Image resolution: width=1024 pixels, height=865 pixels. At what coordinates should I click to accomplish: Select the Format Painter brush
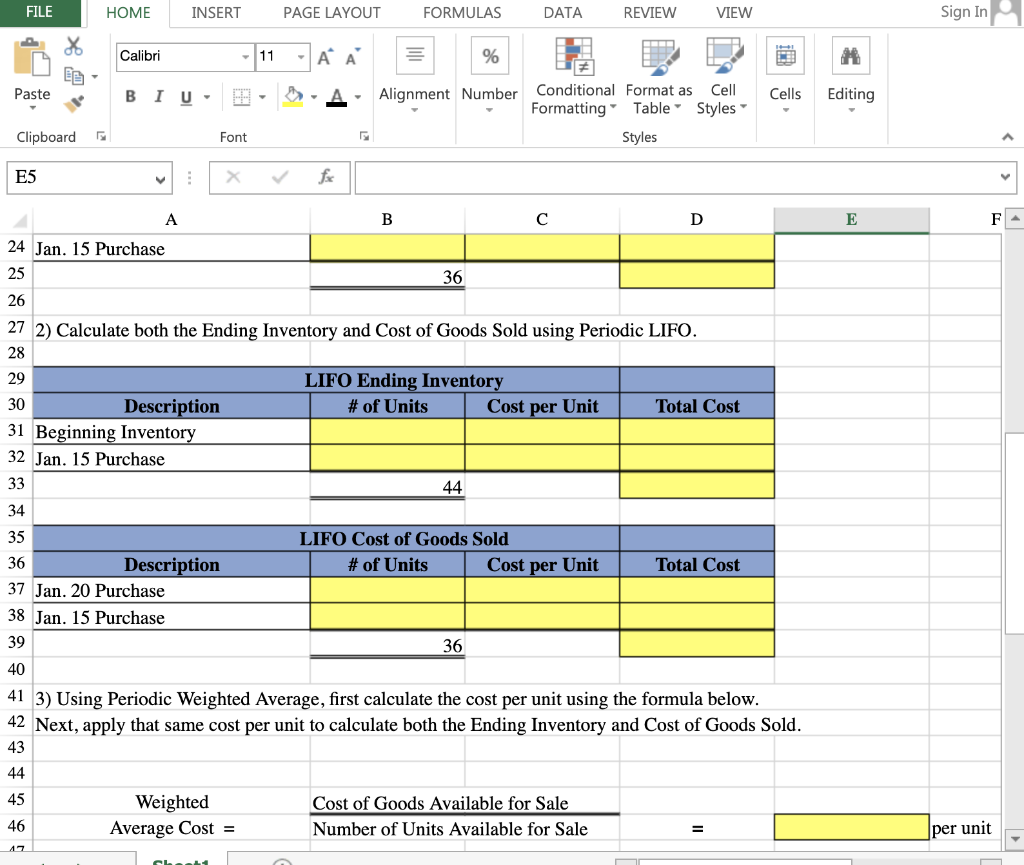[74, 103]
